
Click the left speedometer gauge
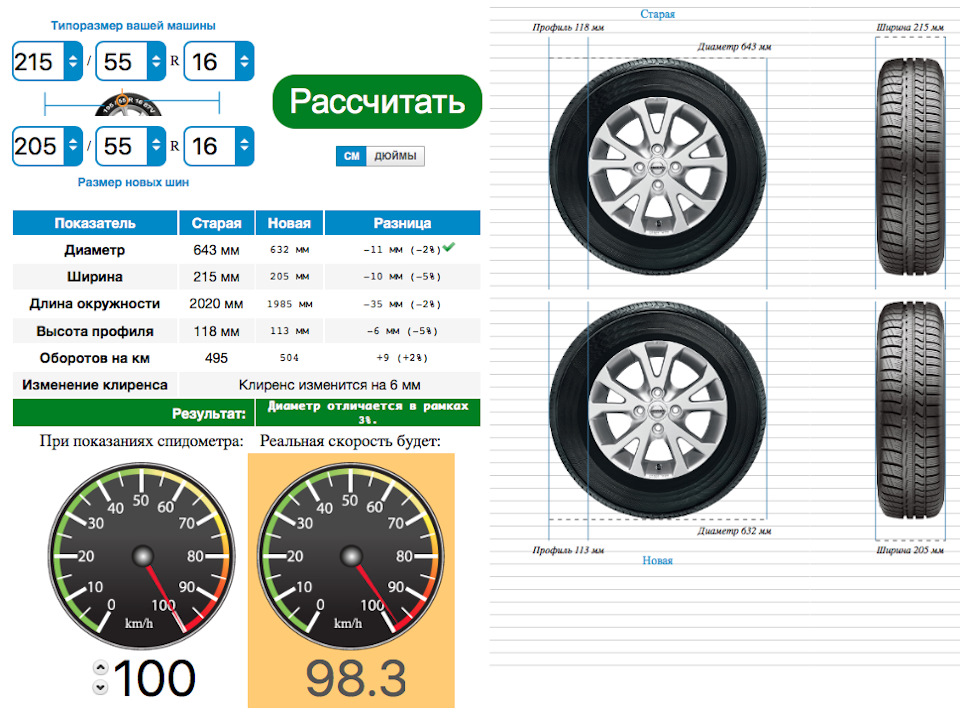pos(142,556)
